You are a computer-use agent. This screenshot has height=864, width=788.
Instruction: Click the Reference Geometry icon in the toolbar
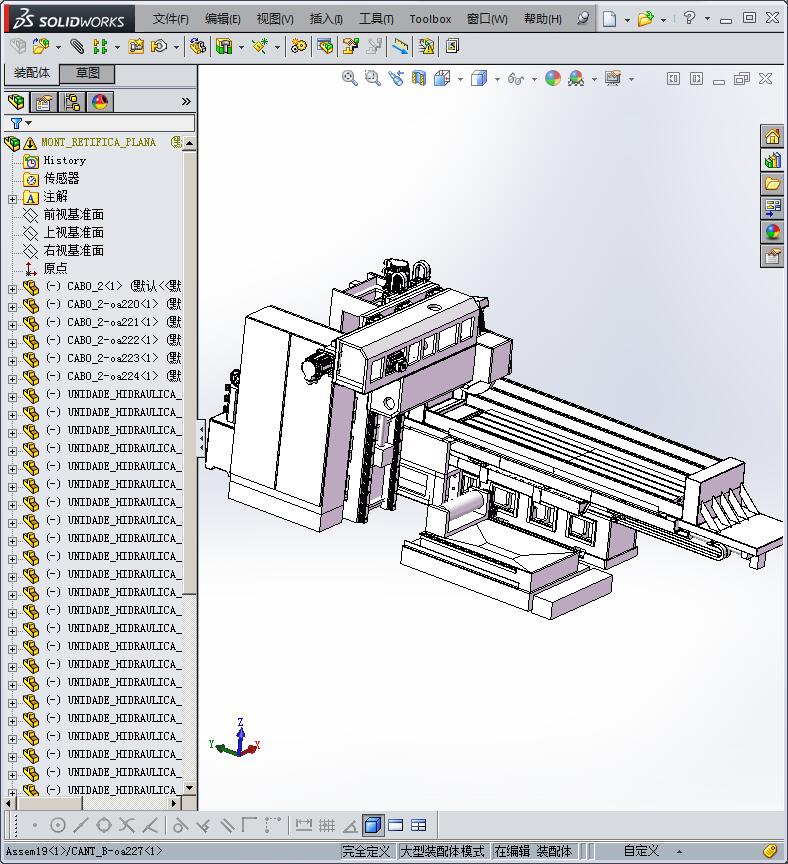coord(260,46)
